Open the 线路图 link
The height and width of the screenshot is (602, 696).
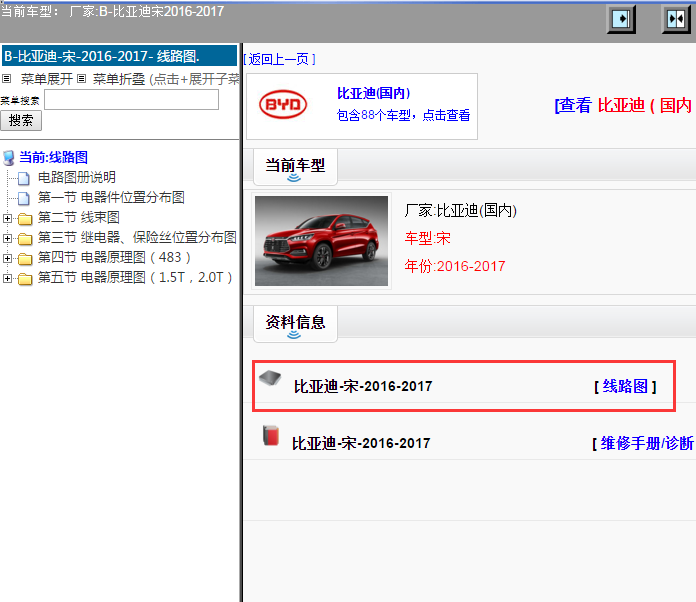625,386
